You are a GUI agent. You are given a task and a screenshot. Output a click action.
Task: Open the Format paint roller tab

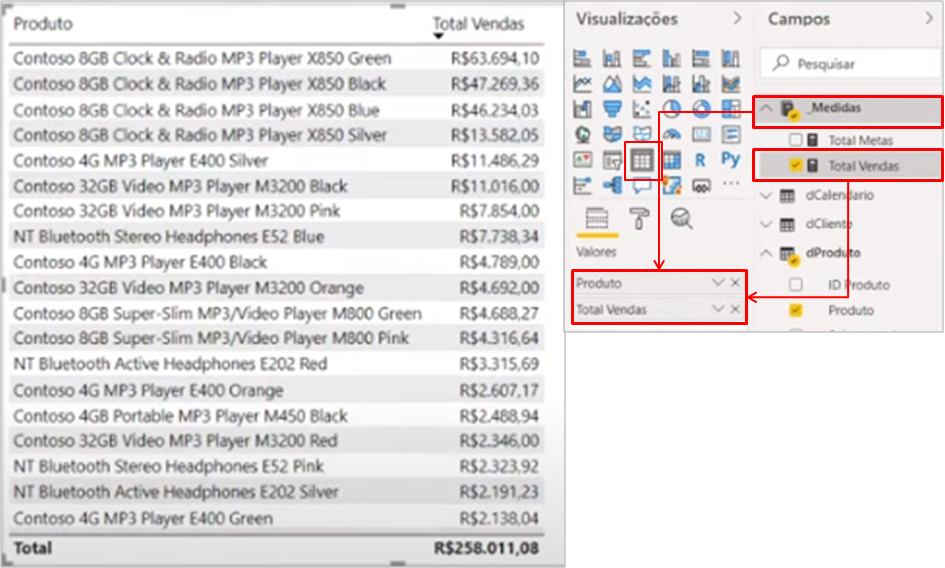tap(638, 218)
